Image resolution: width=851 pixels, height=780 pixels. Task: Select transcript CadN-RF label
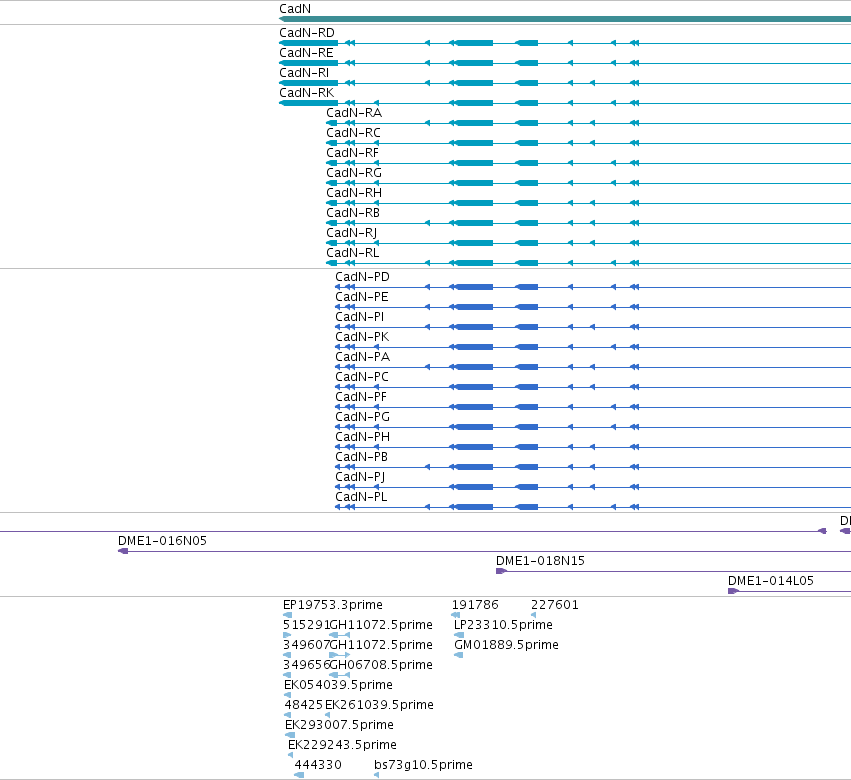(352, 153)
